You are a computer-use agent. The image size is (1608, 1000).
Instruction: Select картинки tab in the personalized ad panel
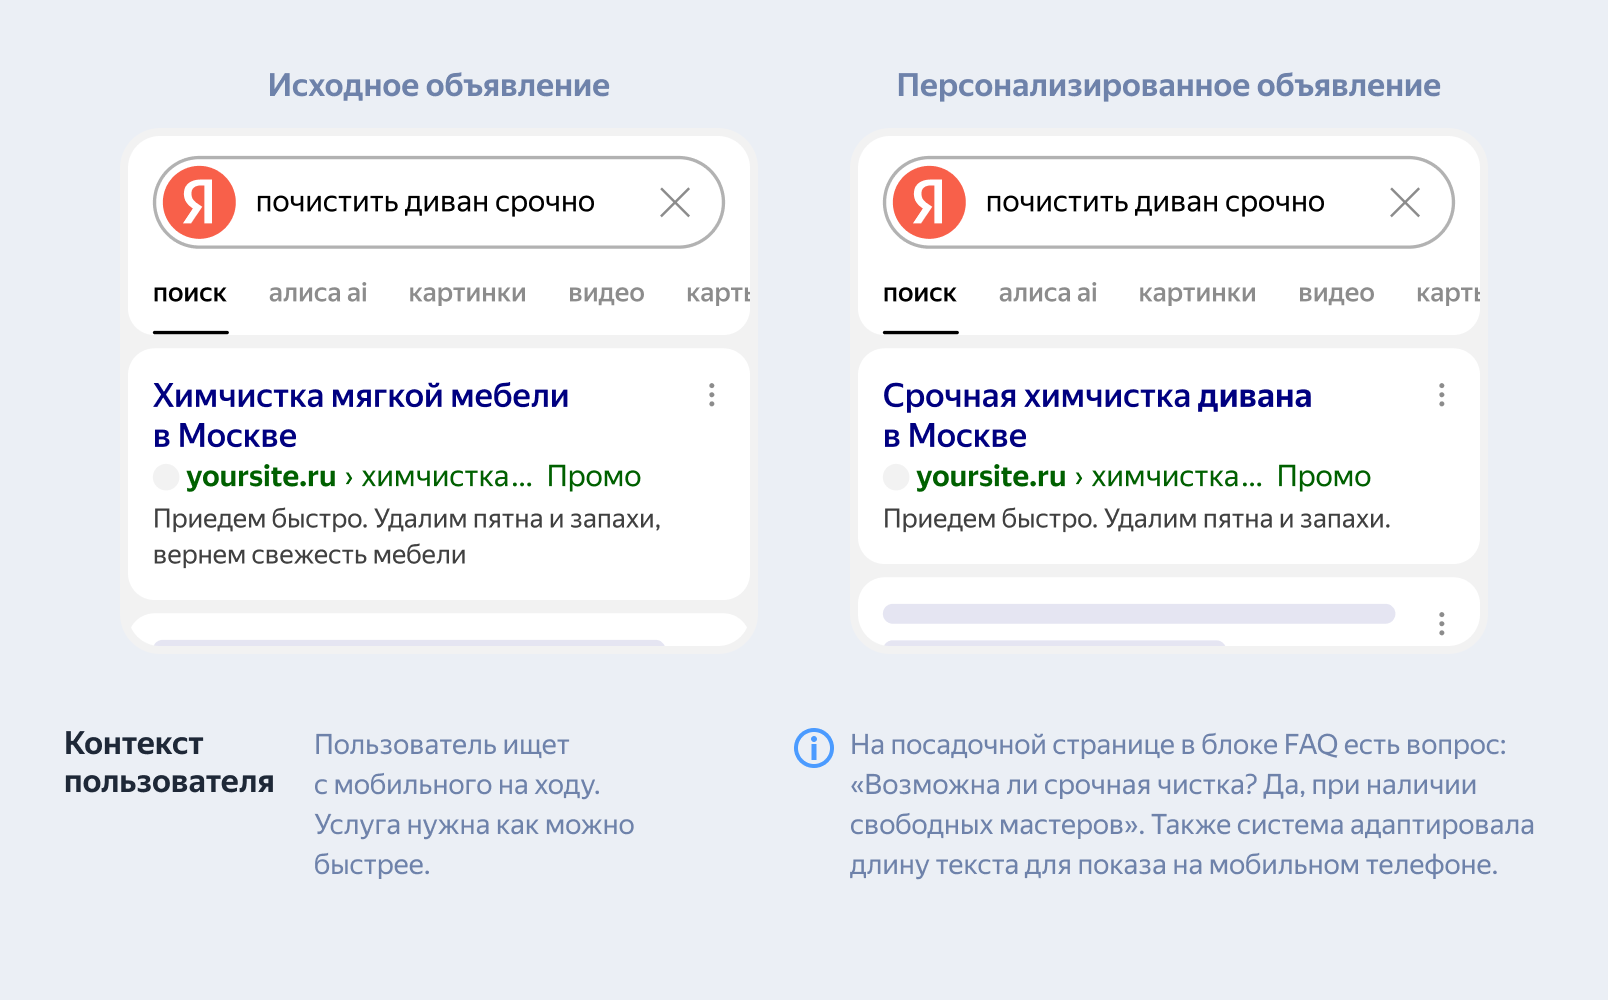coord(1197,293)
